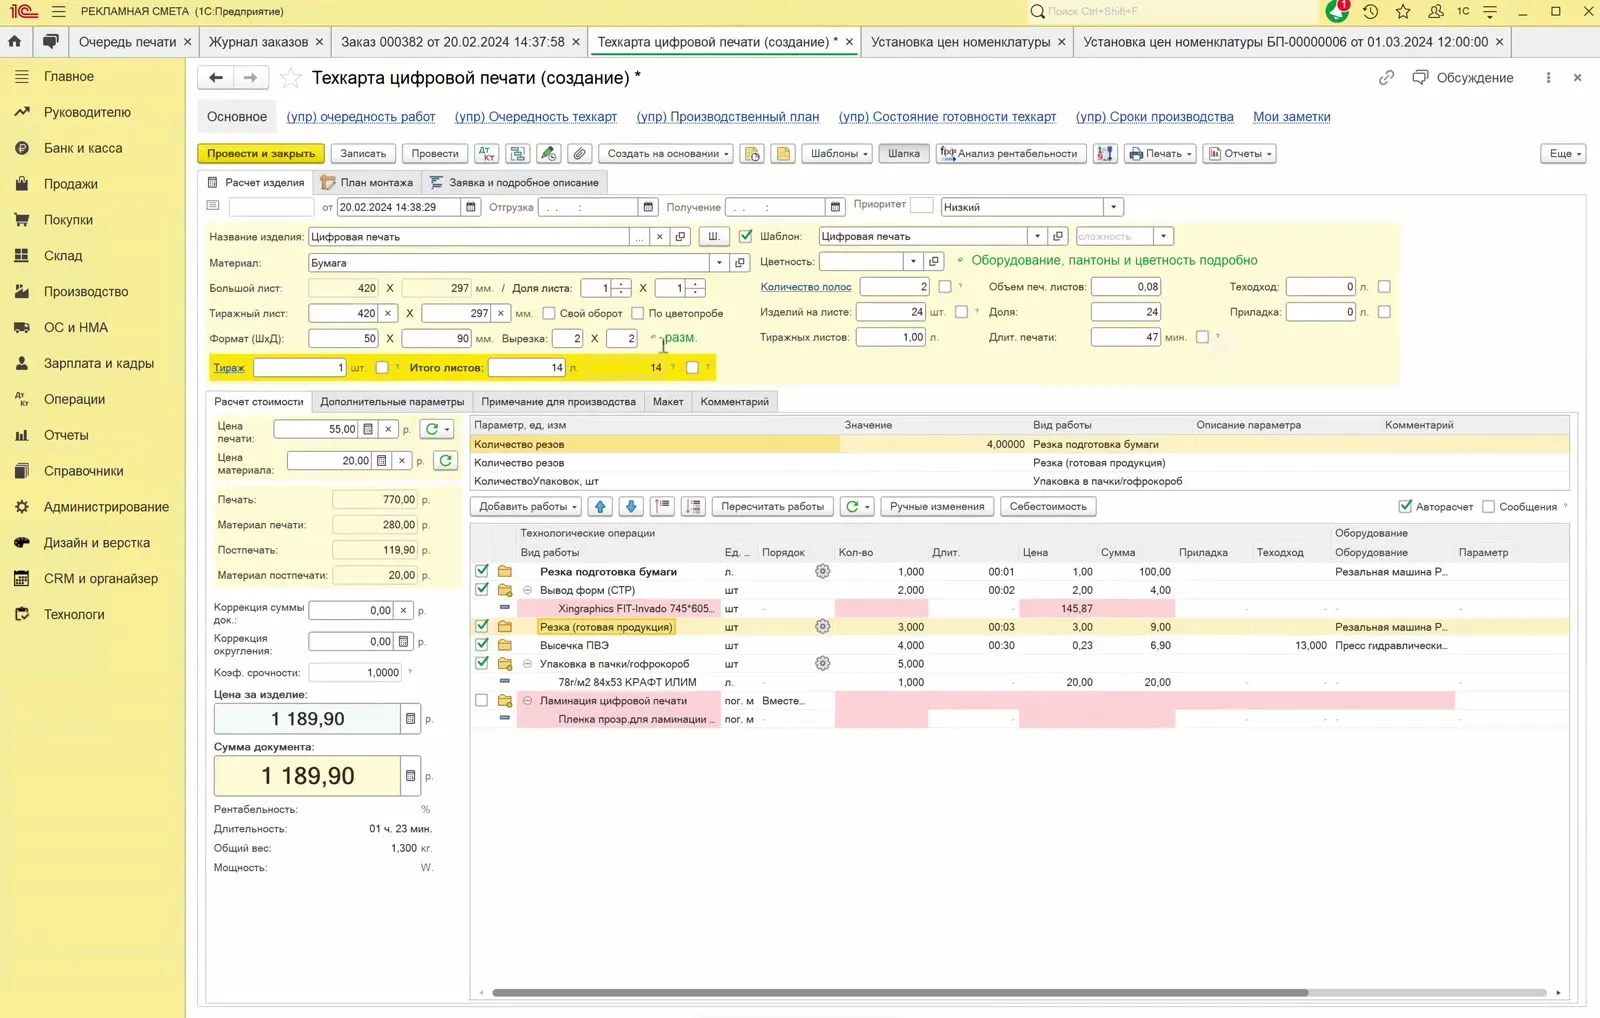Click Пересчитать работы button

coord(773,507)
